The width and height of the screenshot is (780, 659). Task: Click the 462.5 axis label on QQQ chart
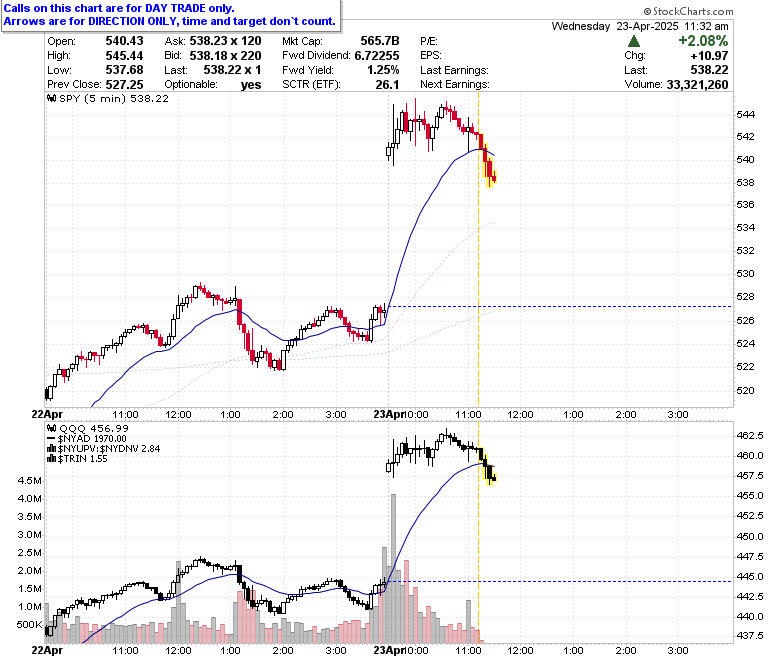pyautogui.click(x=750, y=436)
